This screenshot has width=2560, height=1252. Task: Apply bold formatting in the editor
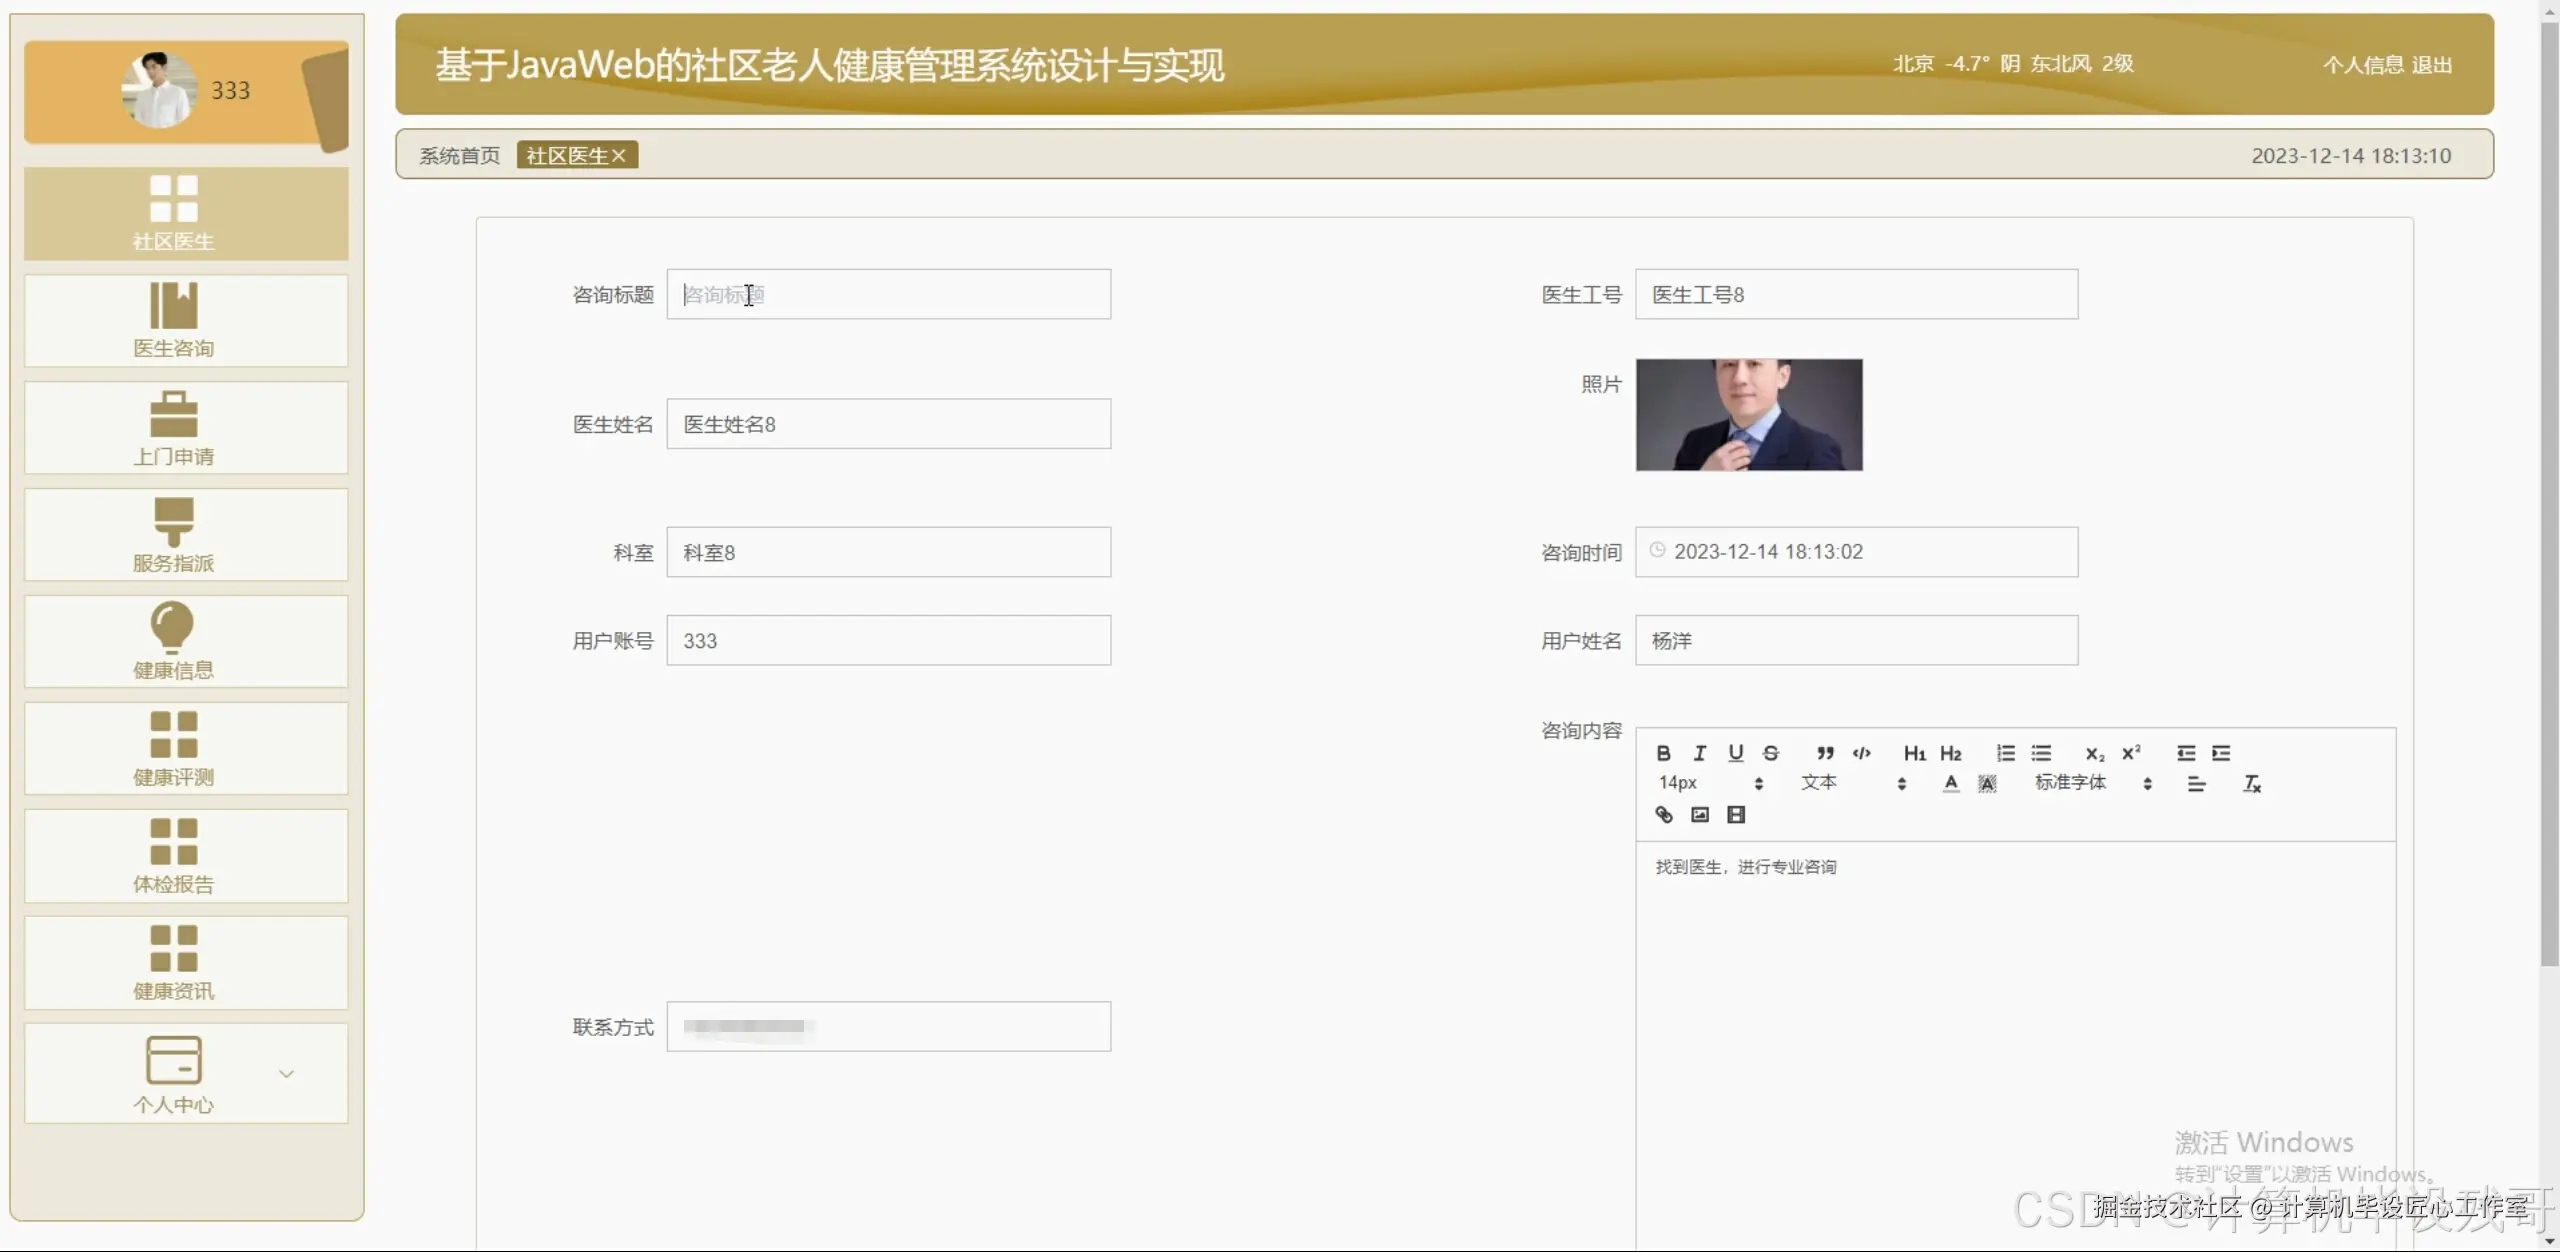tap(1663, 753)
